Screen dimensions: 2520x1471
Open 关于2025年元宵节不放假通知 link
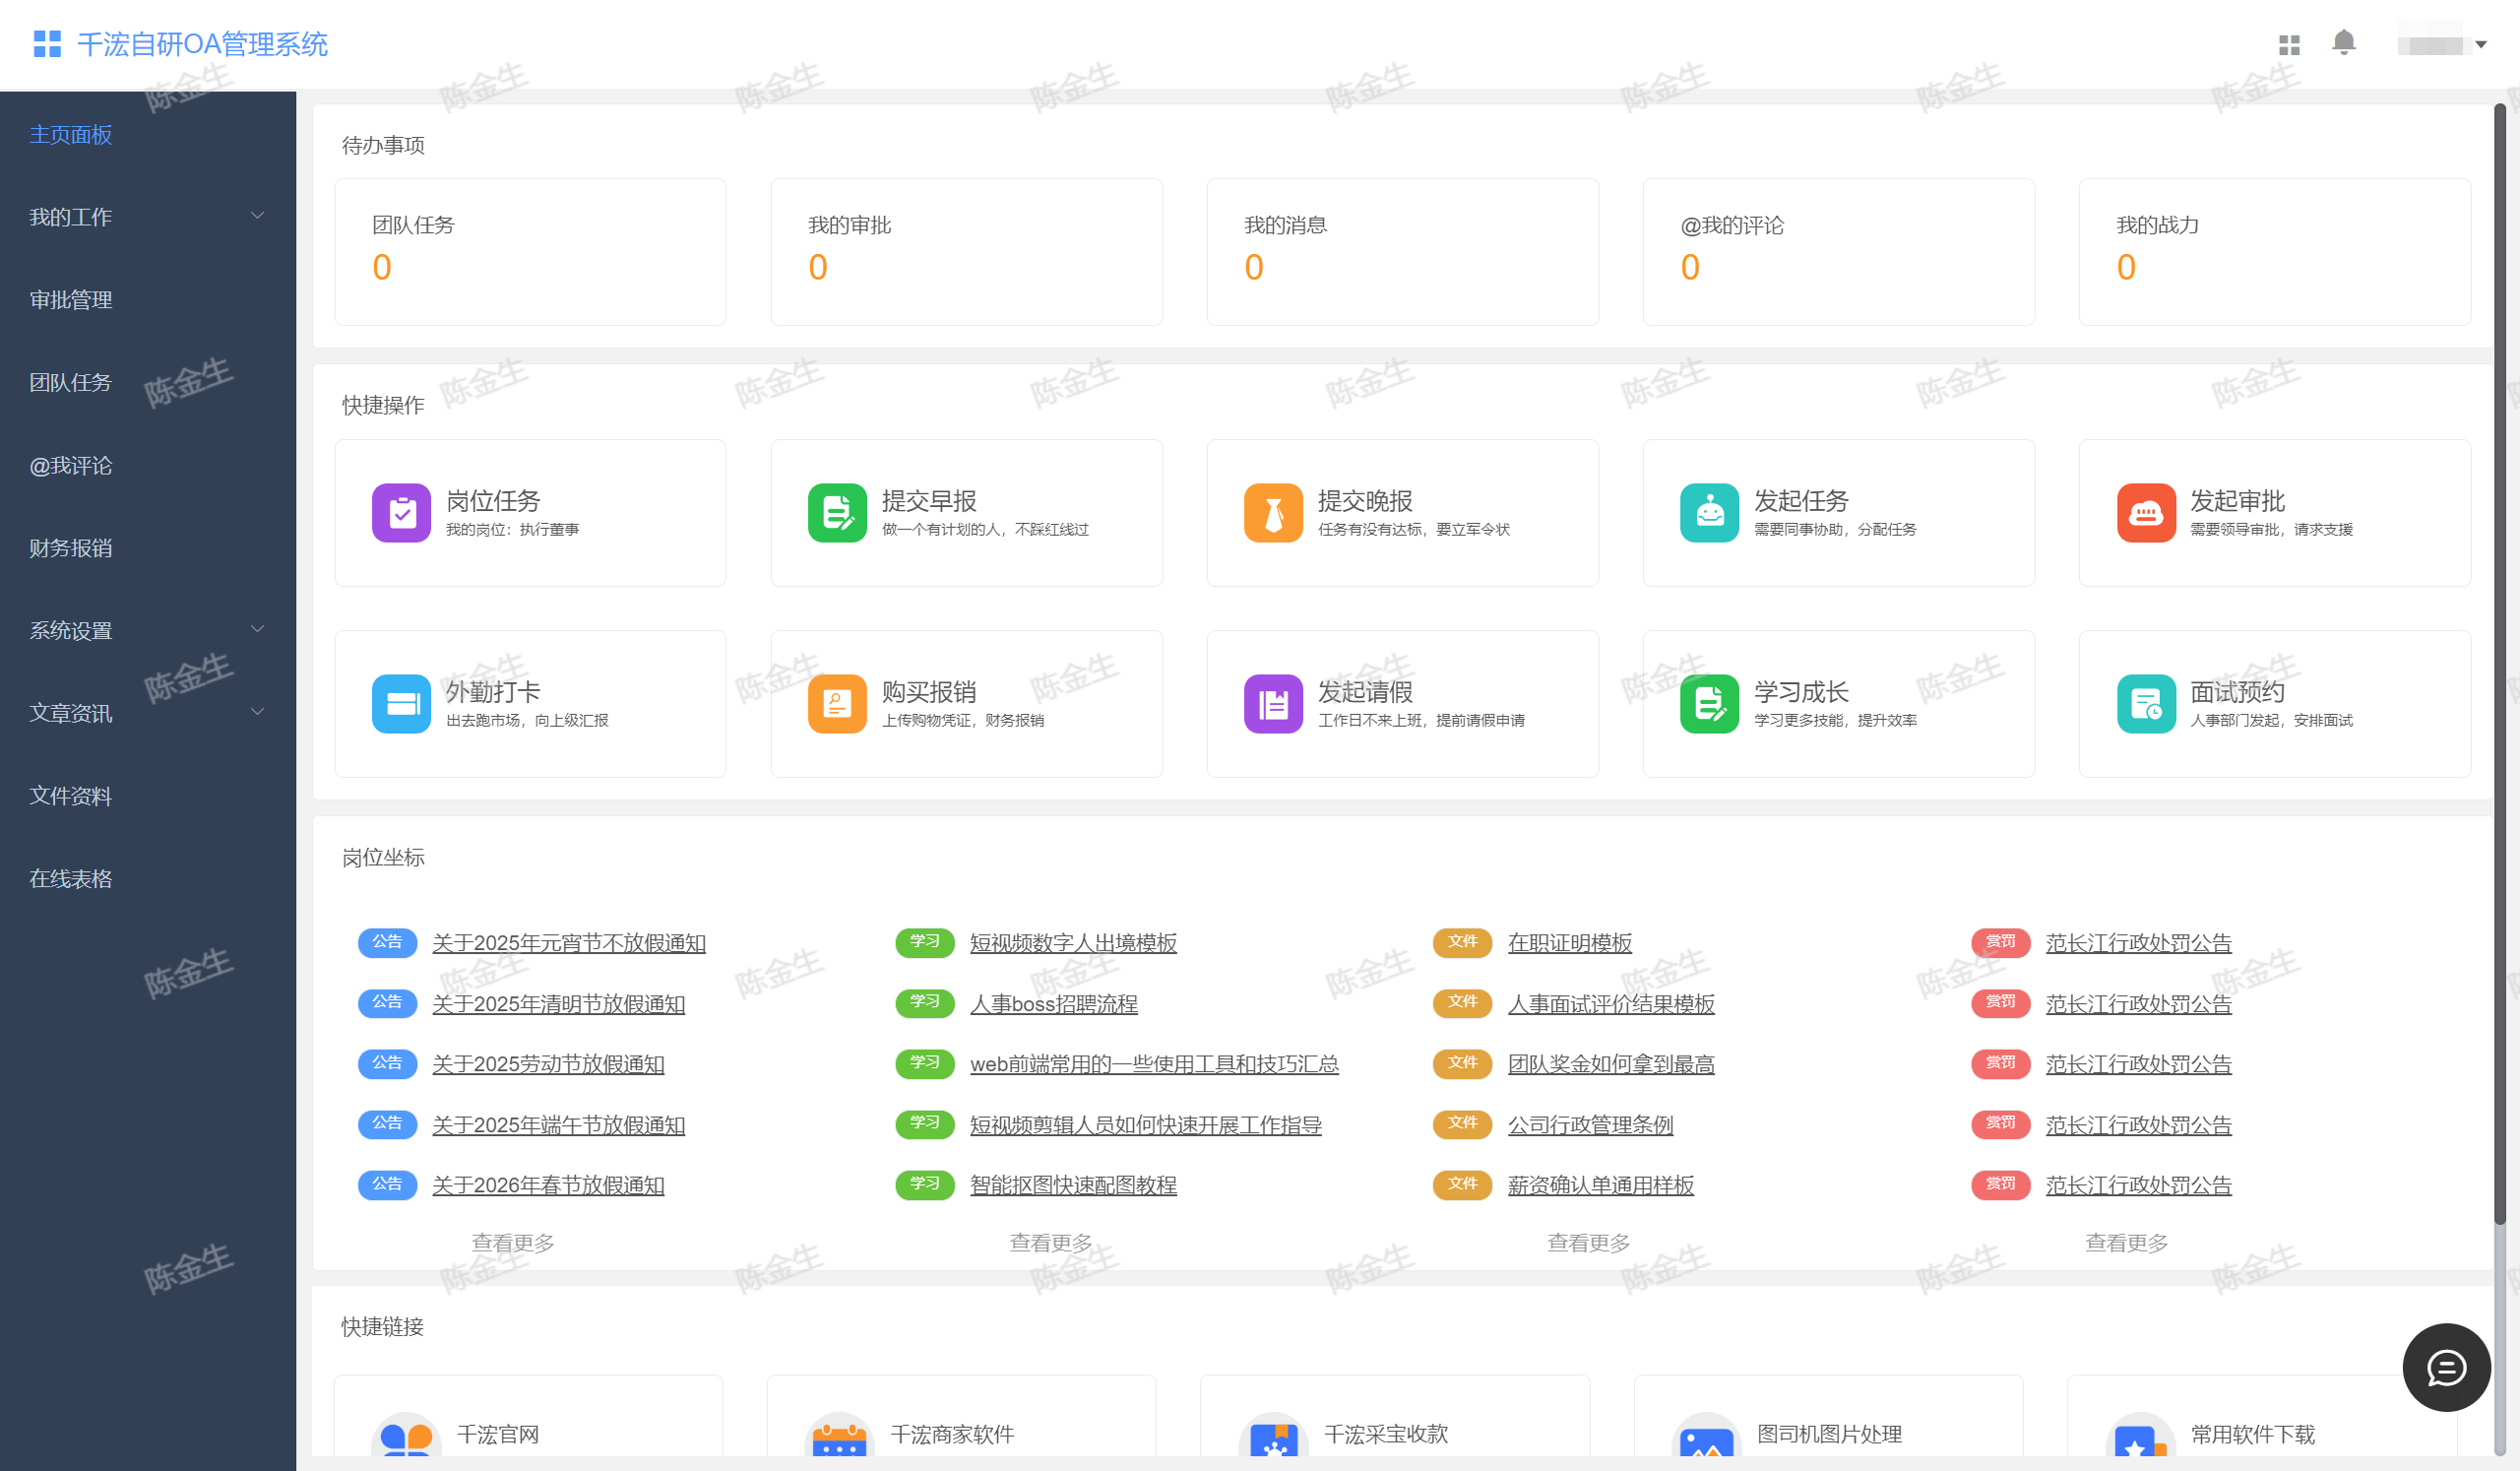569,943
